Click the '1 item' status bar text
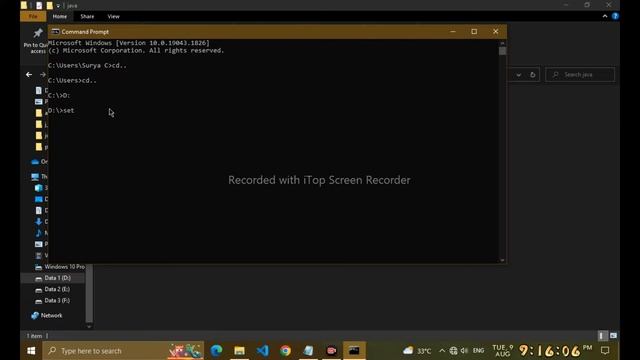This screenshot has height=360, width=640. [34, 336]
